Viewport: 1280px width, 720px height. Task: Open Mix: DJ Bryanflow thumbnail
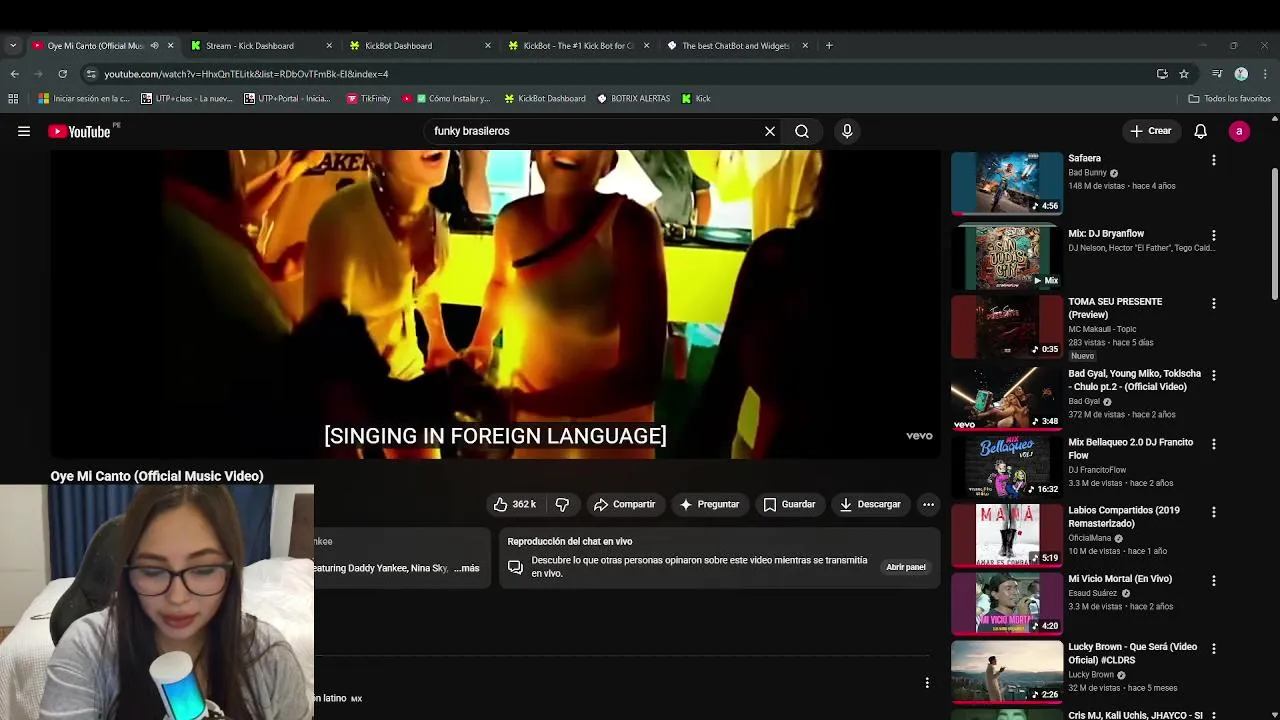pyautogui.click(x=1006, y=257)
